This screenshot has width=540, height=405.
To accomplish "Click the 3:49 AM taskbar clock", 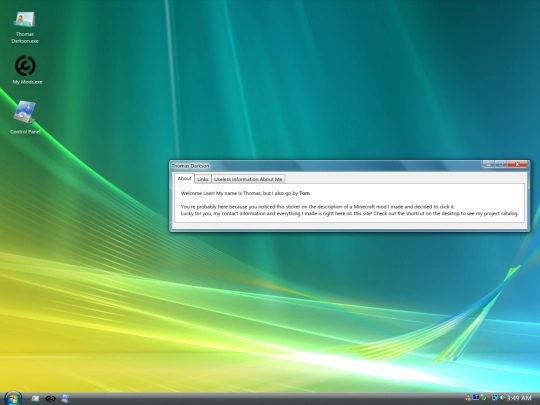I will (x=519, y=398).
